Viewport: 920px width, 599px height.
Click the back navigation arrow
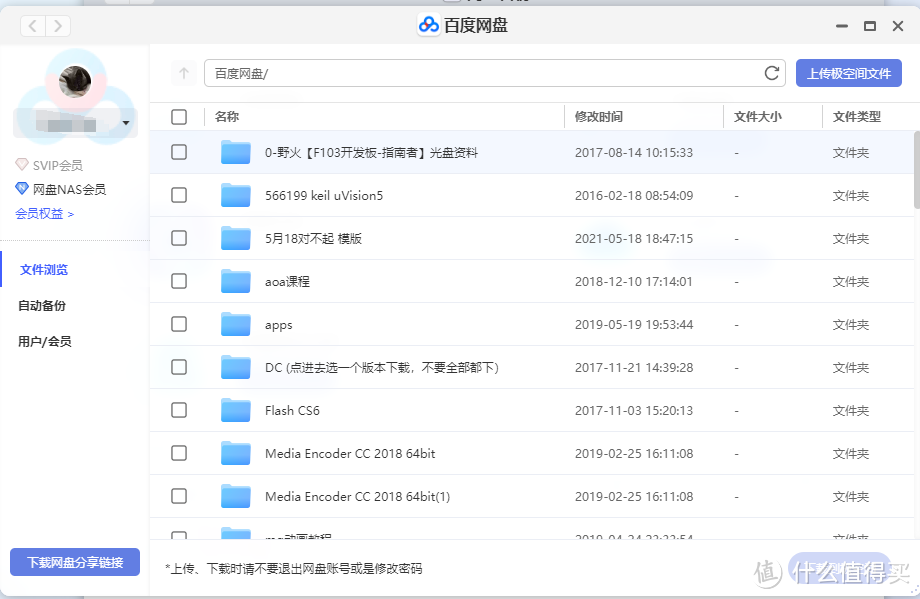point(31,25)
